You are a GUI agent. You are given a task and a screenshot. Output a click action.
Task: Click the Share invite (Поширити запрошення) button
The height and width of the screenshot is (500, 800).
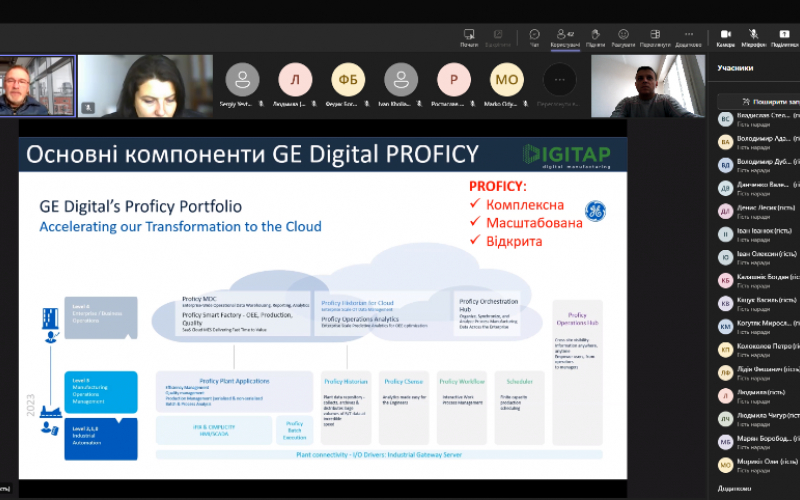[759, 102]
